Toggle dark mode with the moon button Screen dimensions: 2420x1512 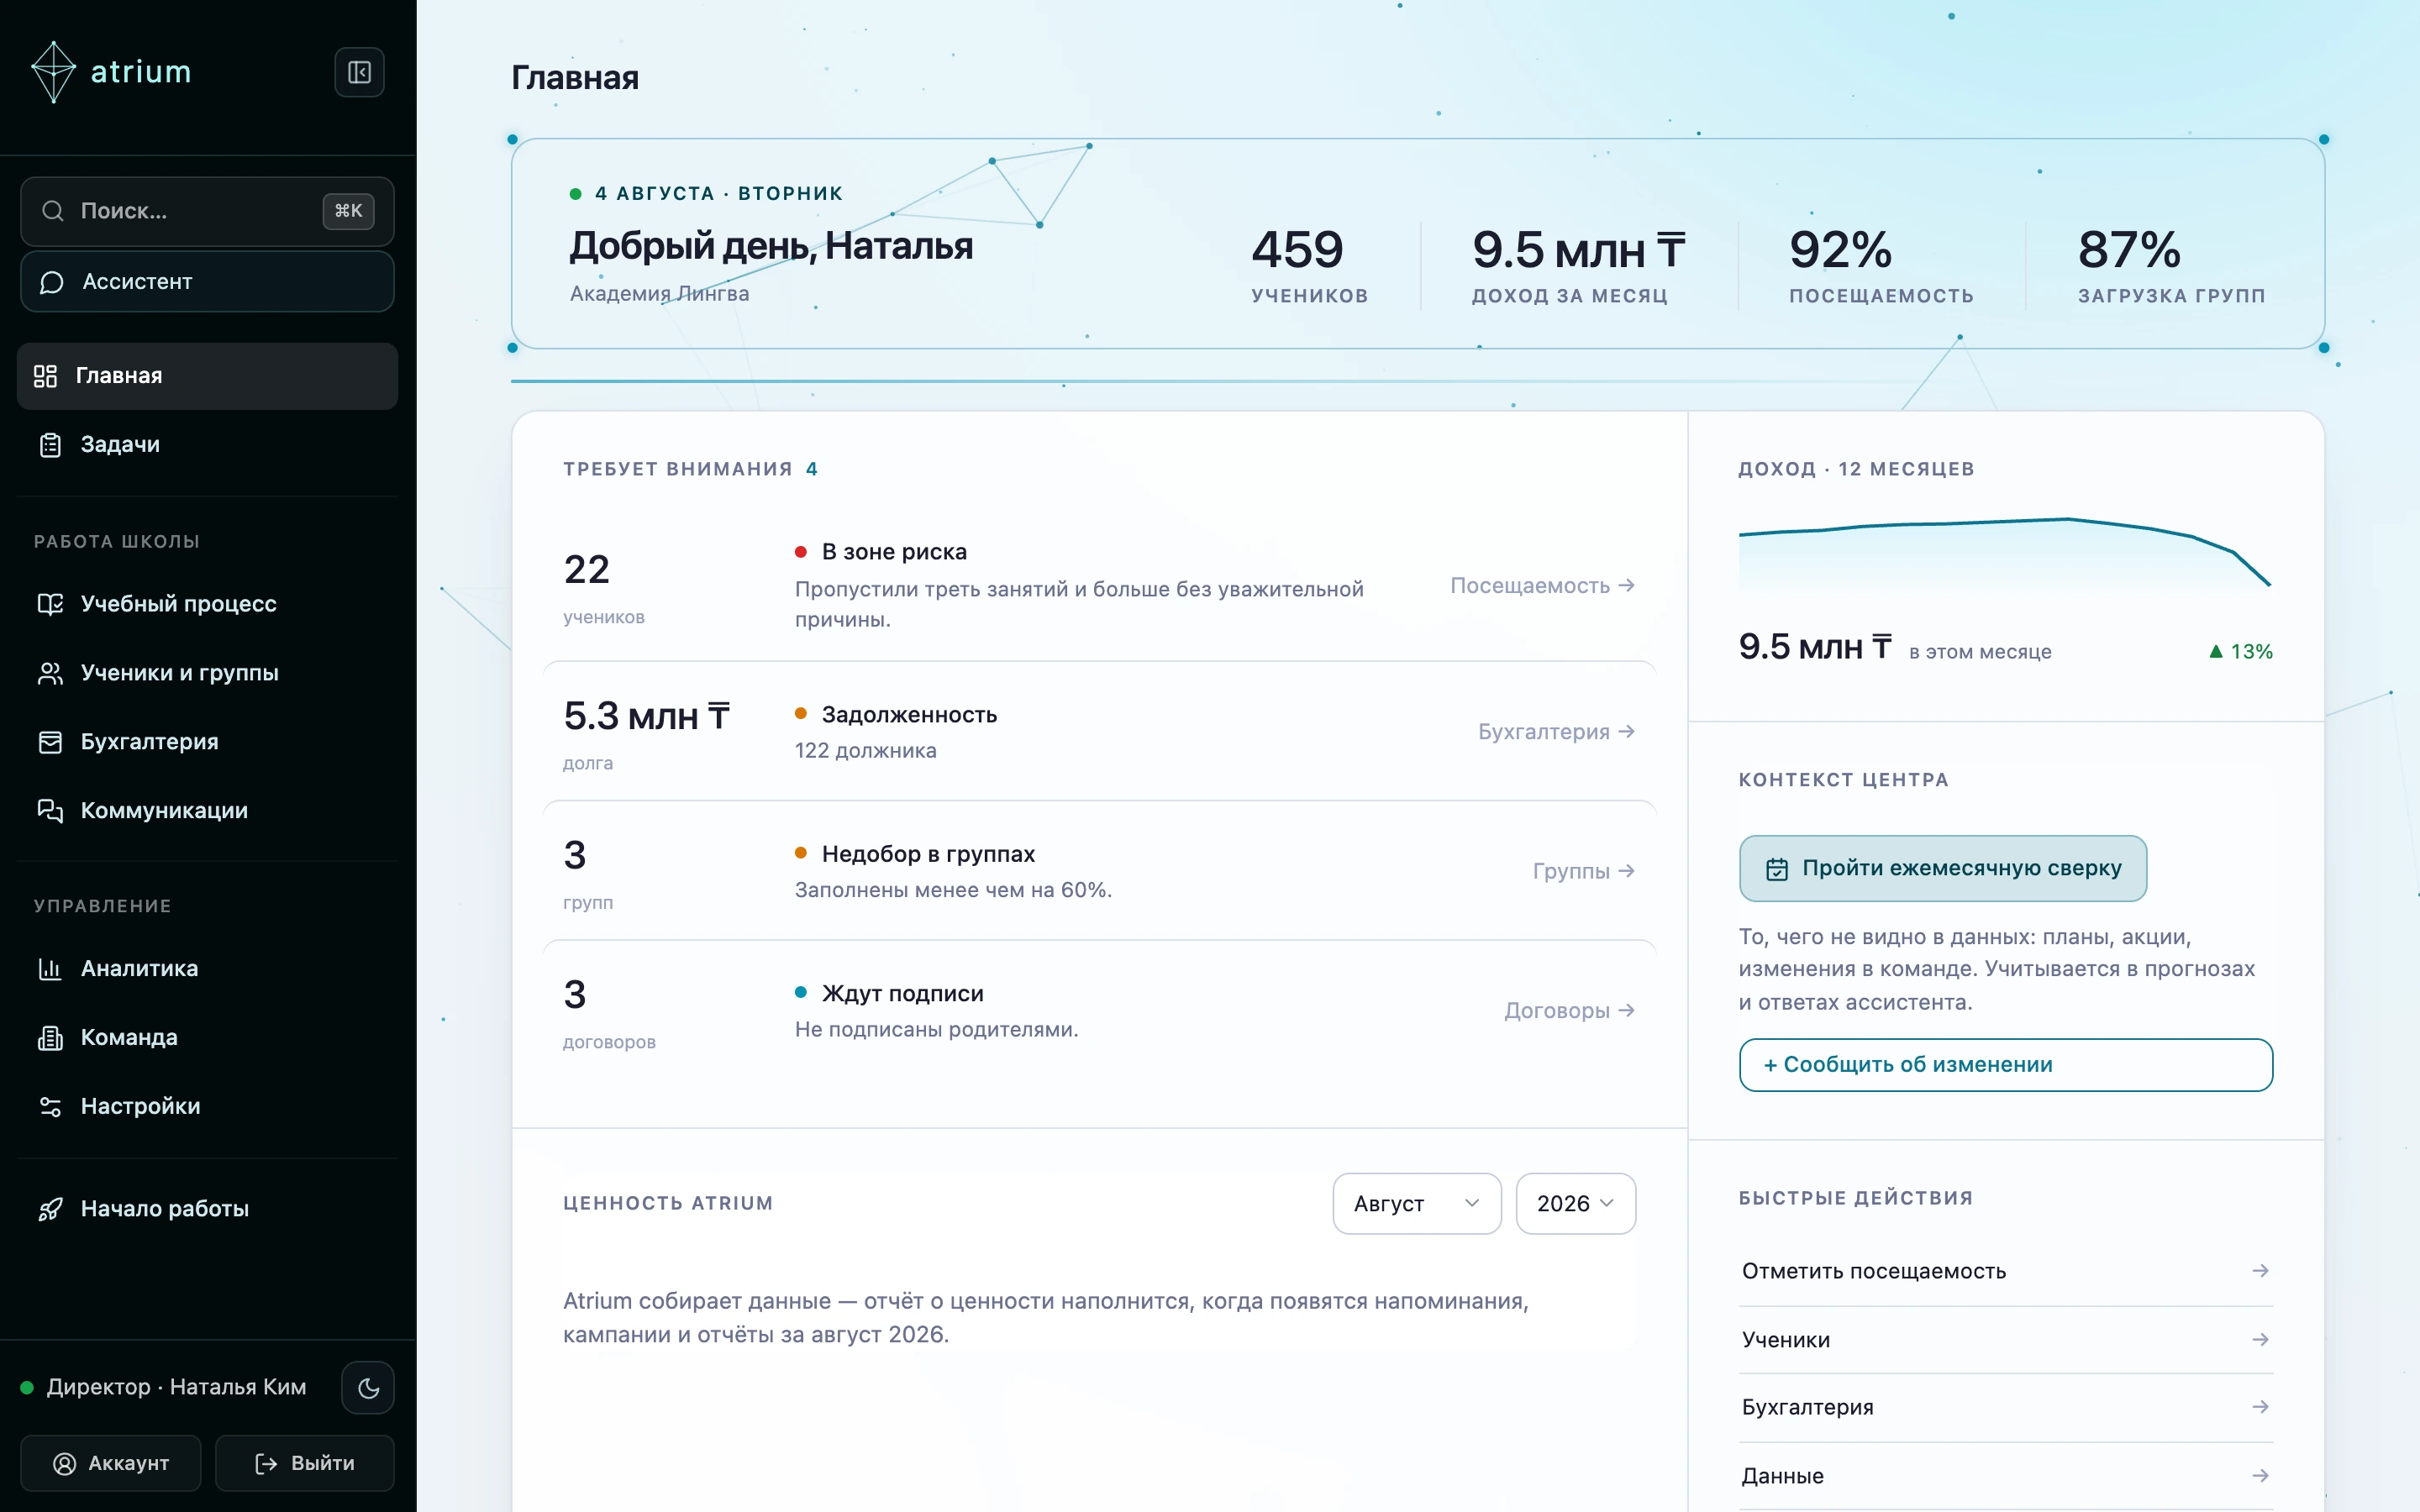pos(368,1388)
